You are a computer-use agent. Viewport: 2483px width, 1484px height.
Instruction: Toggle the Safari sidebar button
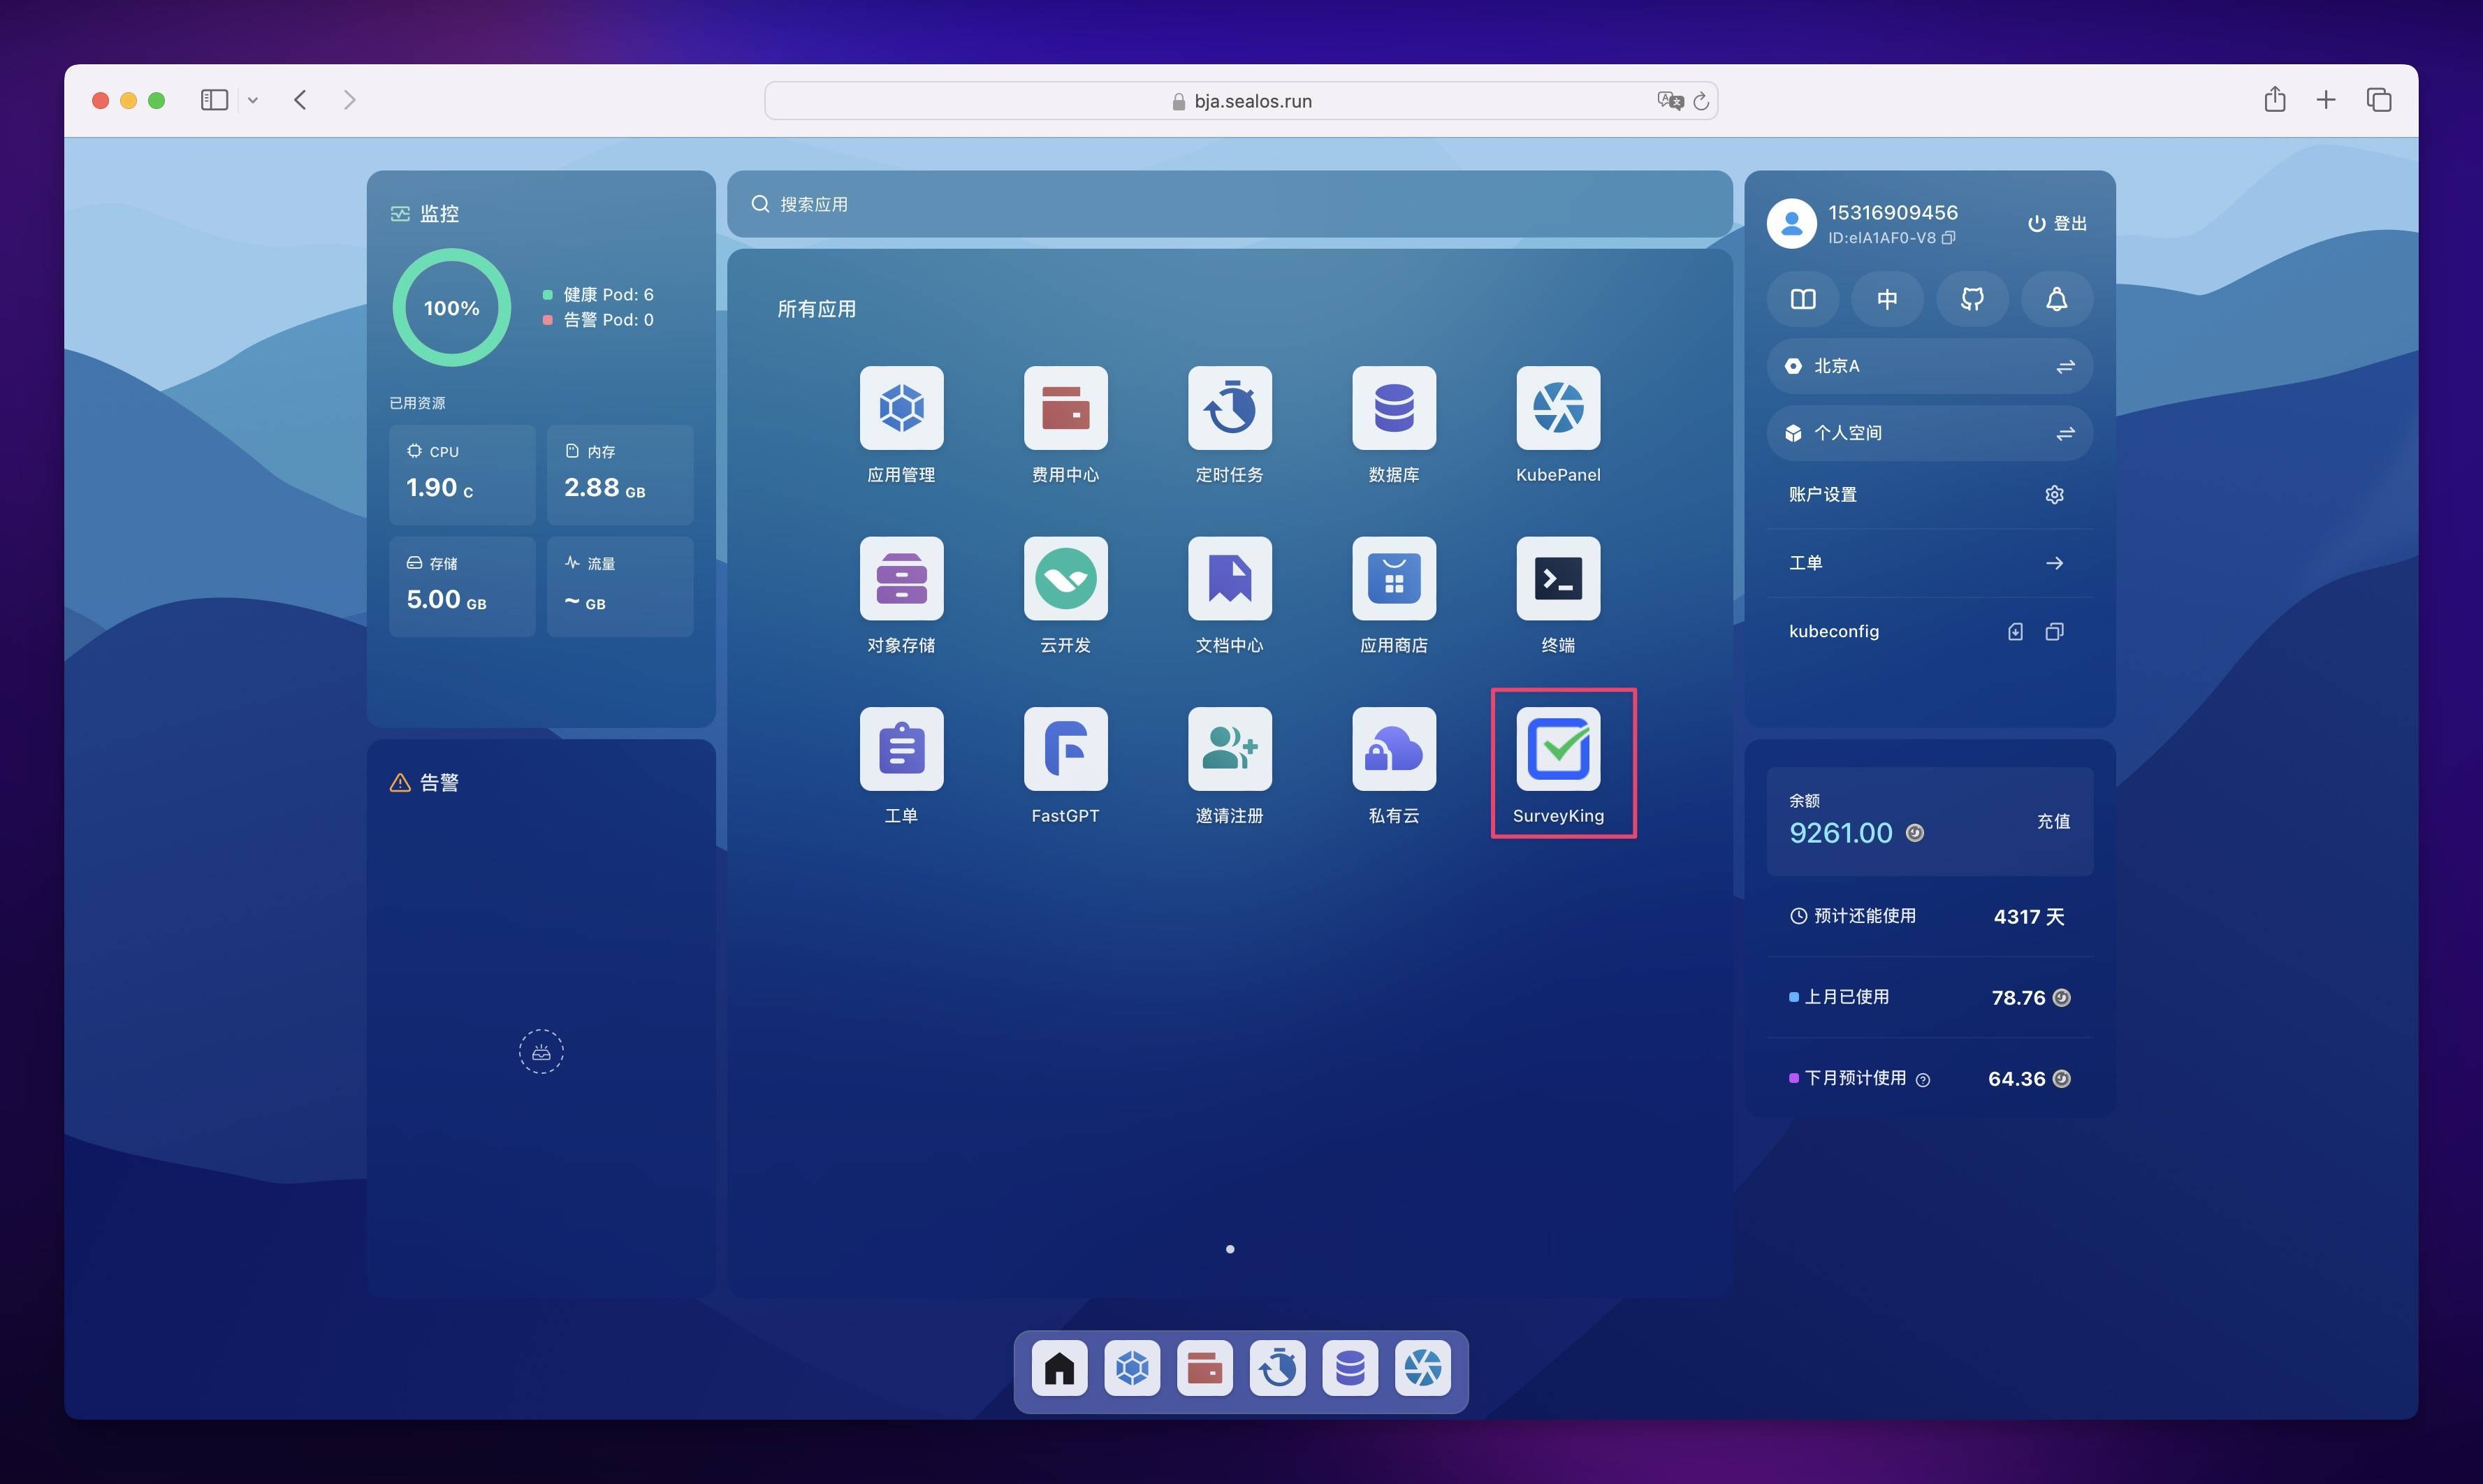pyautogui.click(x=214, y=100)
